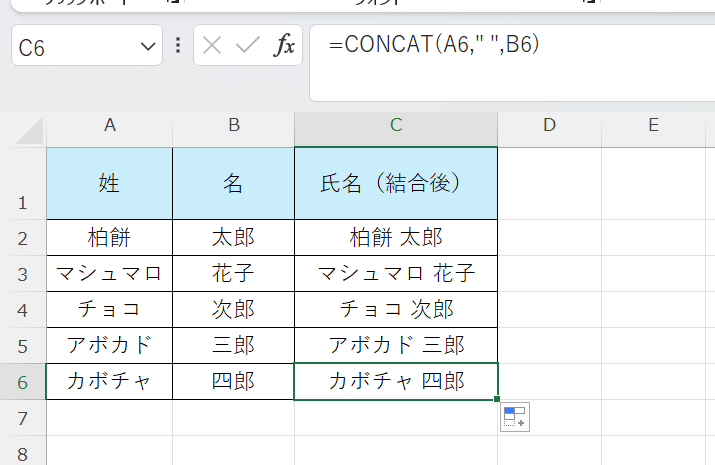Viewport: 715px width, 465px height.
Task: Click the name box resize dots handle
Action: click(178, 46)
